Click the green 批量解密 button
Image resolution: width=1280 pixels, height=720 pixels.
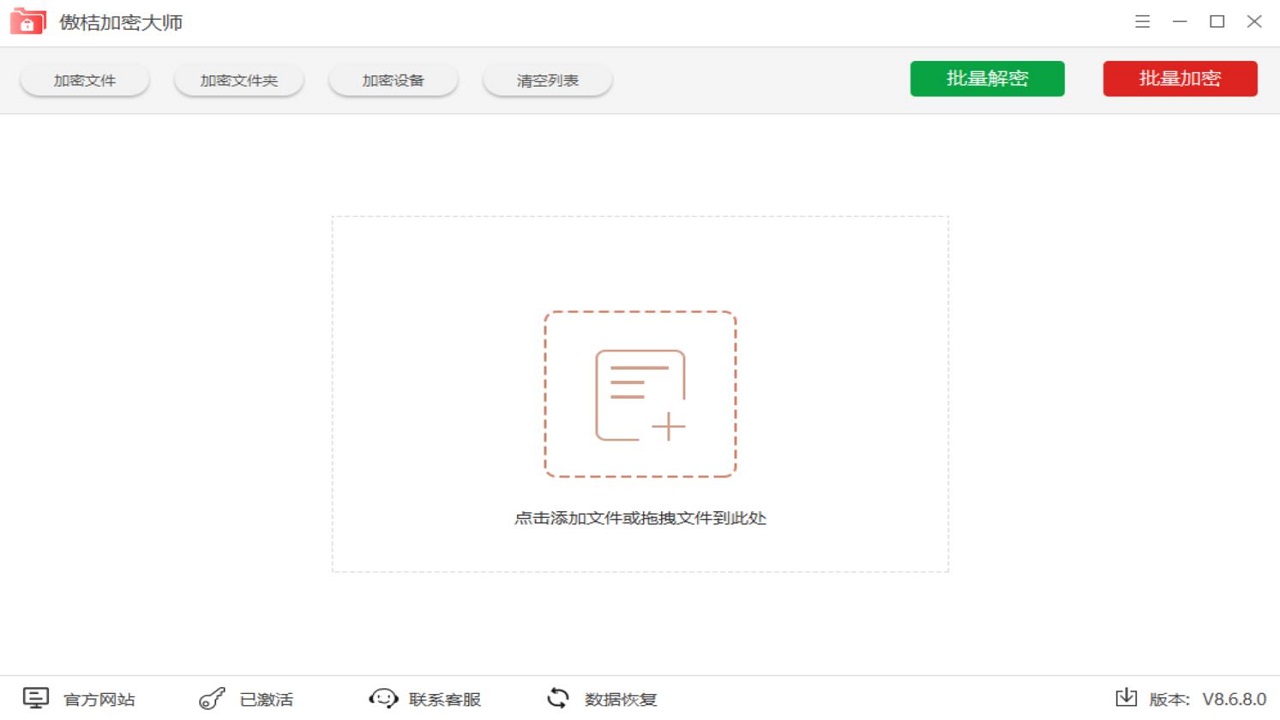click(x=987, y=78)
